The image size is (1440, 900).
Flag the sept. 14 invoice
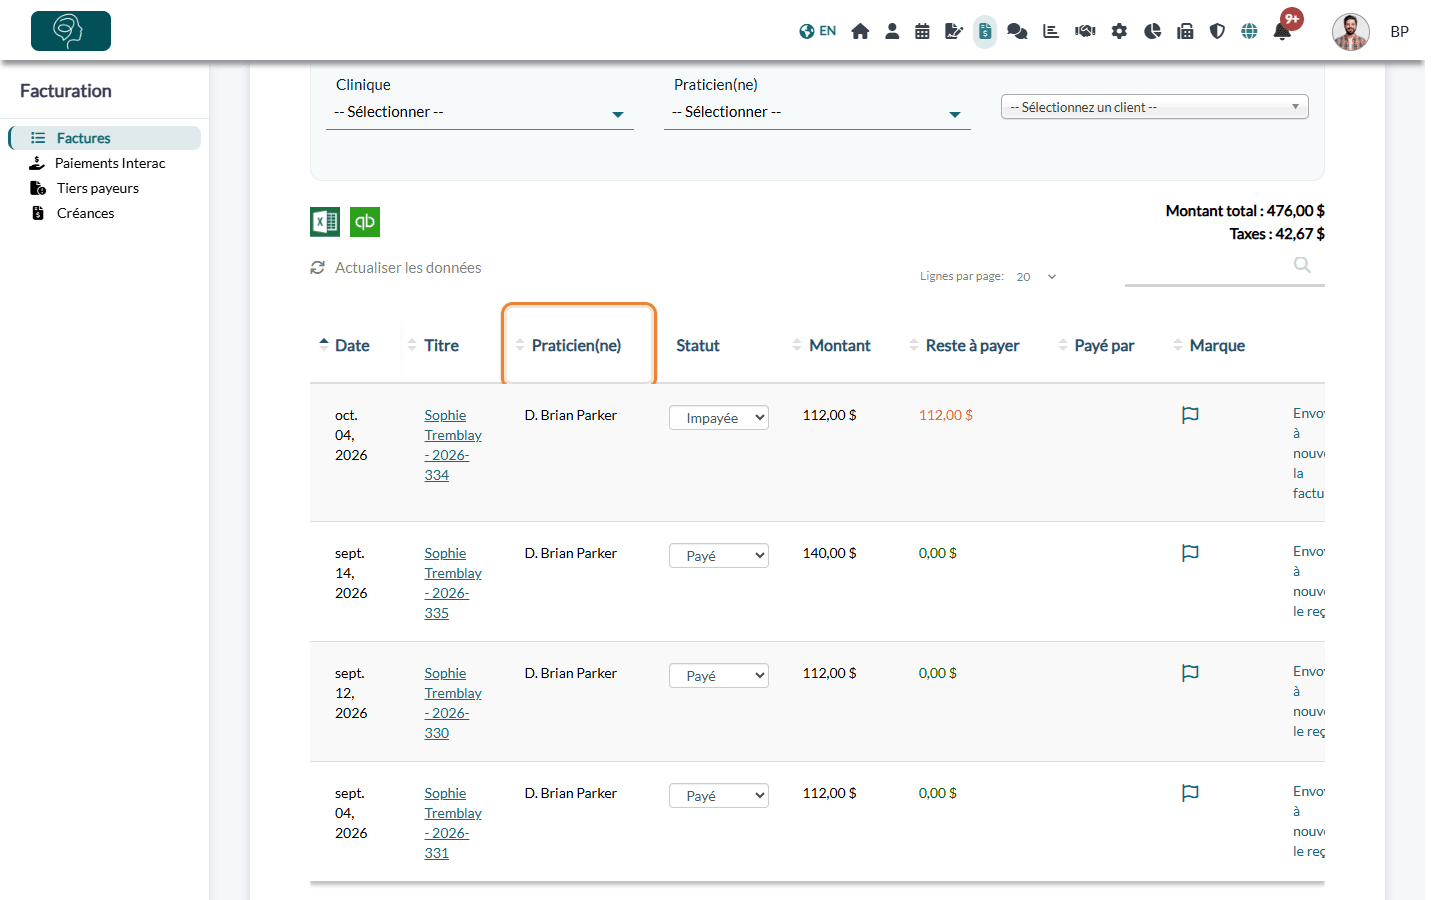tap(1190, 553)
